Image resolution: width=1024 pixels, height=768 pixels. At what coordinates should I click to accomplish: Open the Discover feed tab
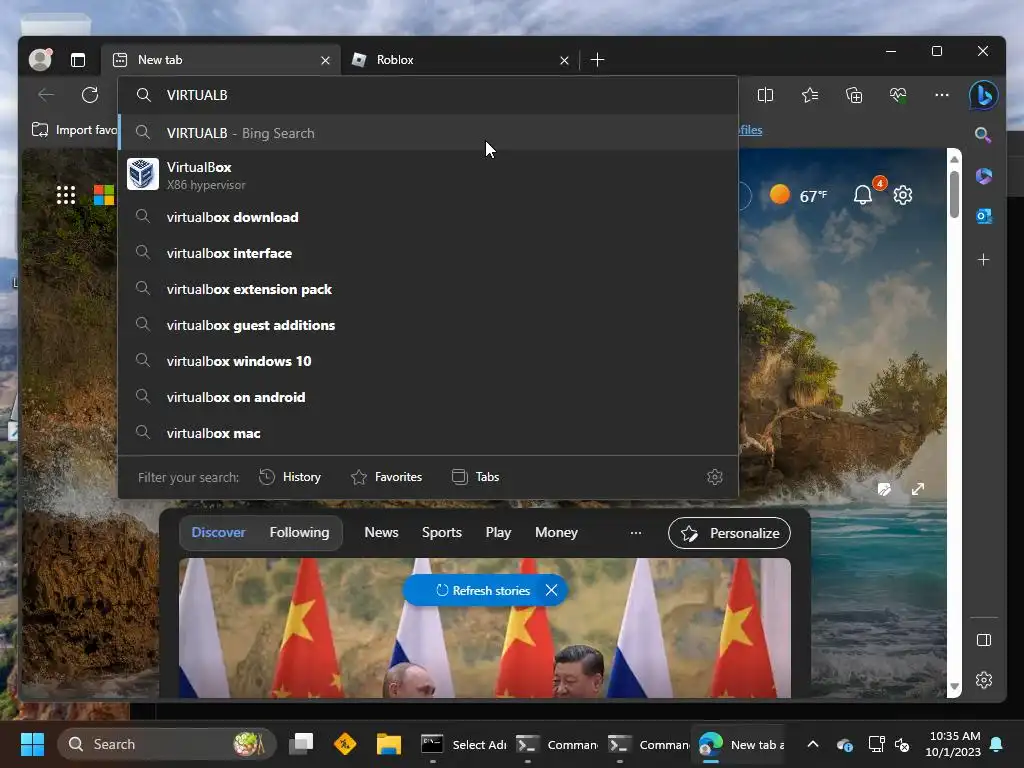[x=218, y=532]
